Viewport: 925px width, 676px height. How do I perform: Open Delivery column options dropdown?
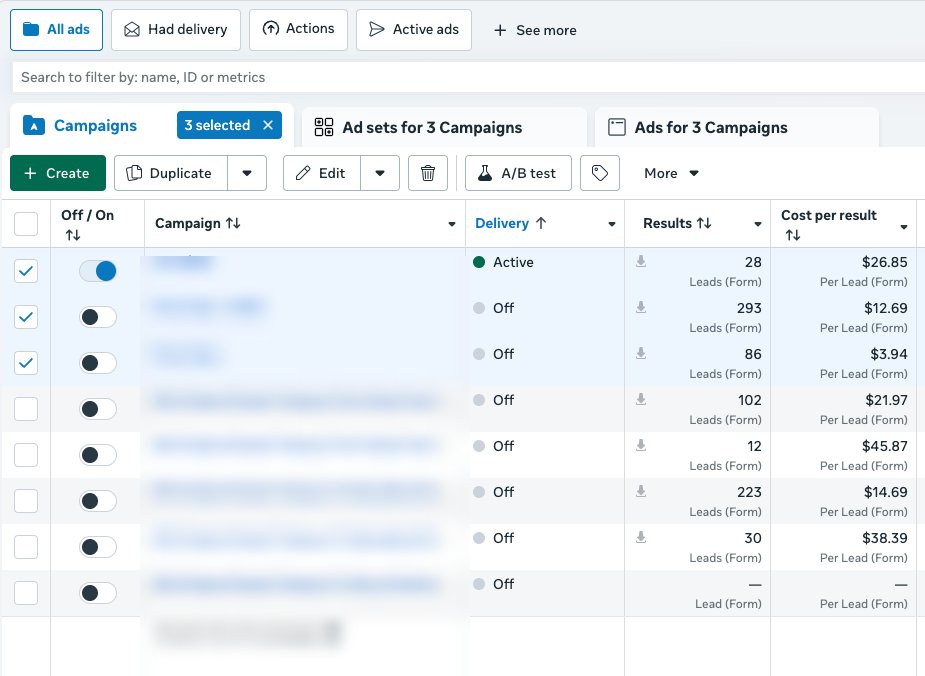[x=612, y=224]
